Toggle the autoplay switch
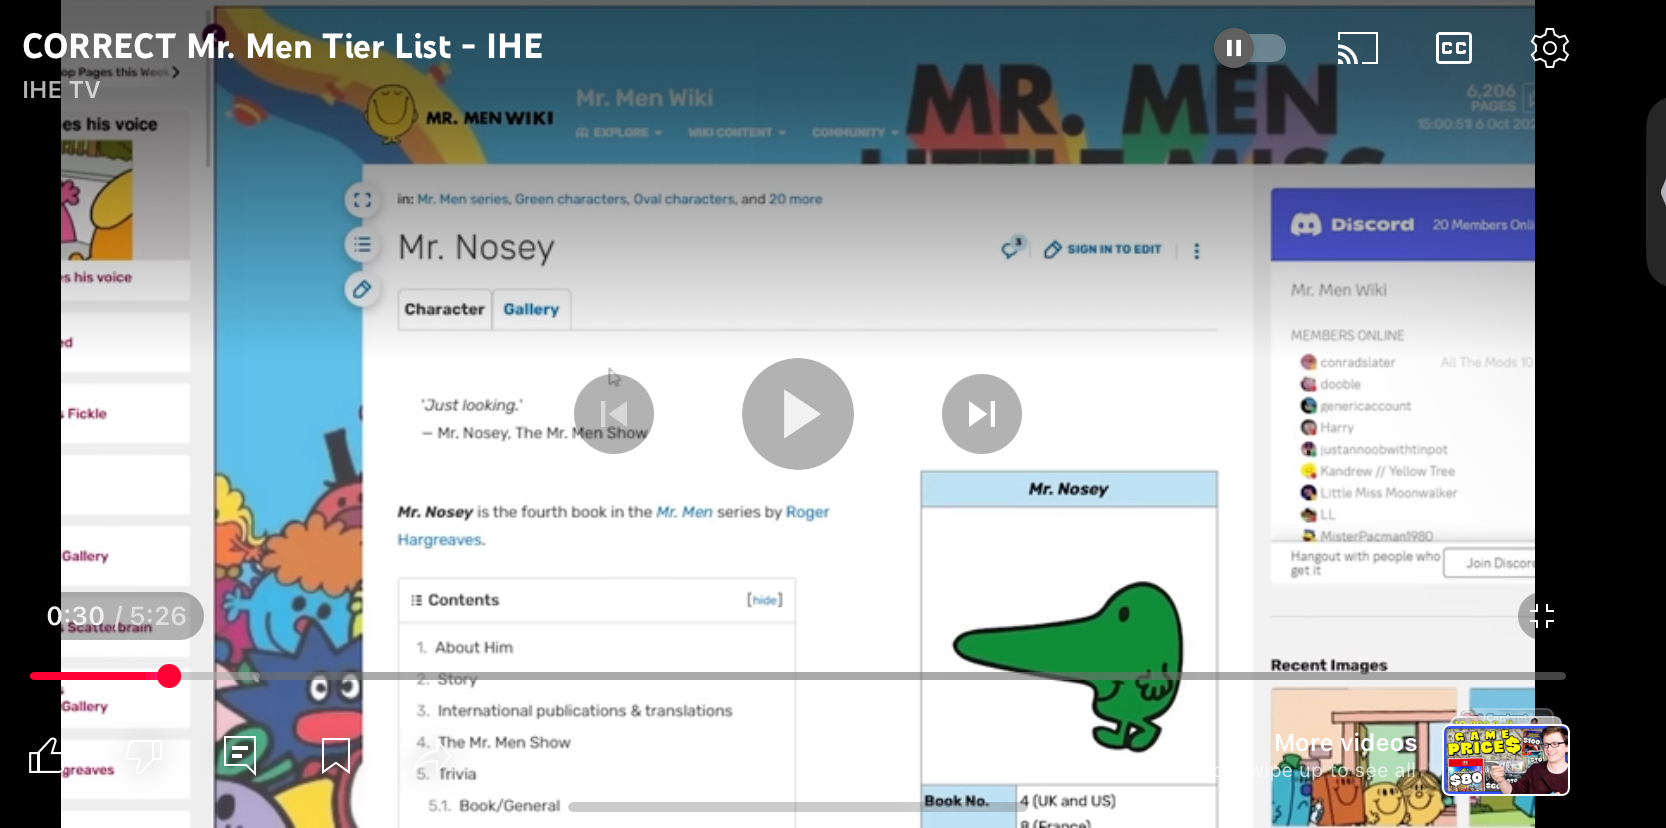 pos(1249,48)
